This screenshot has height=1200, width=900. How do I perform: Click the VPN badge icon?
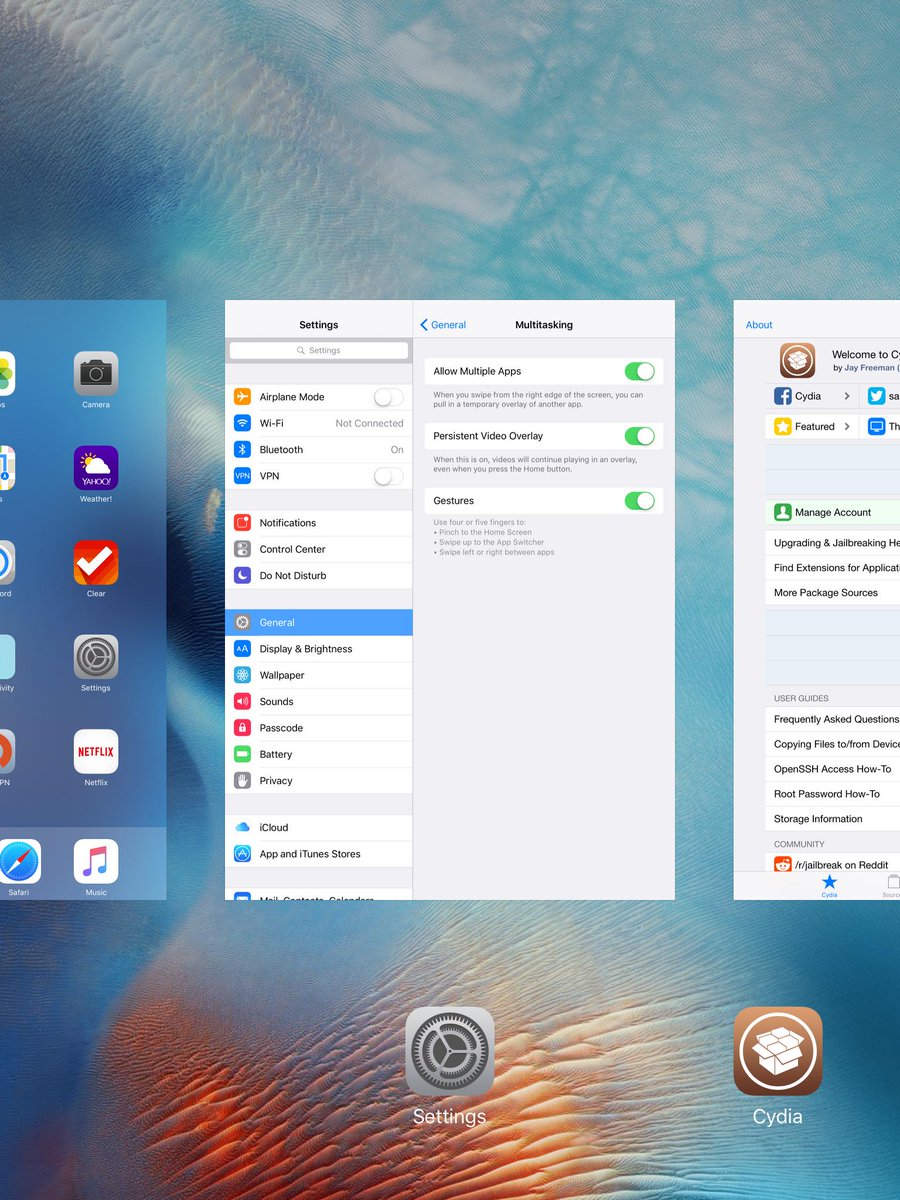[242, 476]
